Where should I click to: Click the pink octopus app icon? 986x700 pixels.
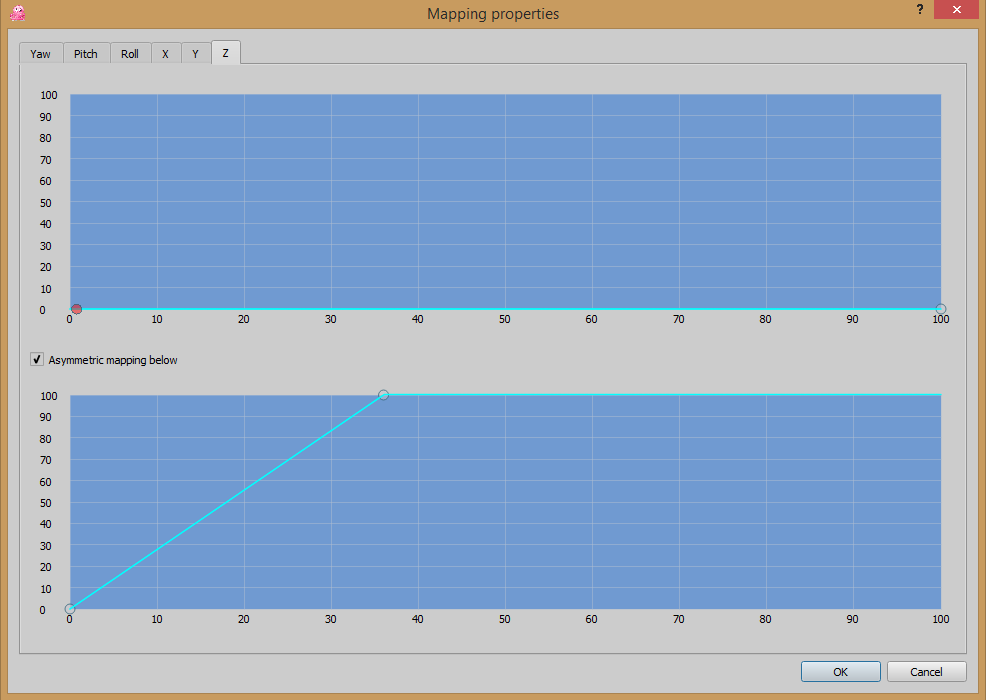tap(18, 13)
